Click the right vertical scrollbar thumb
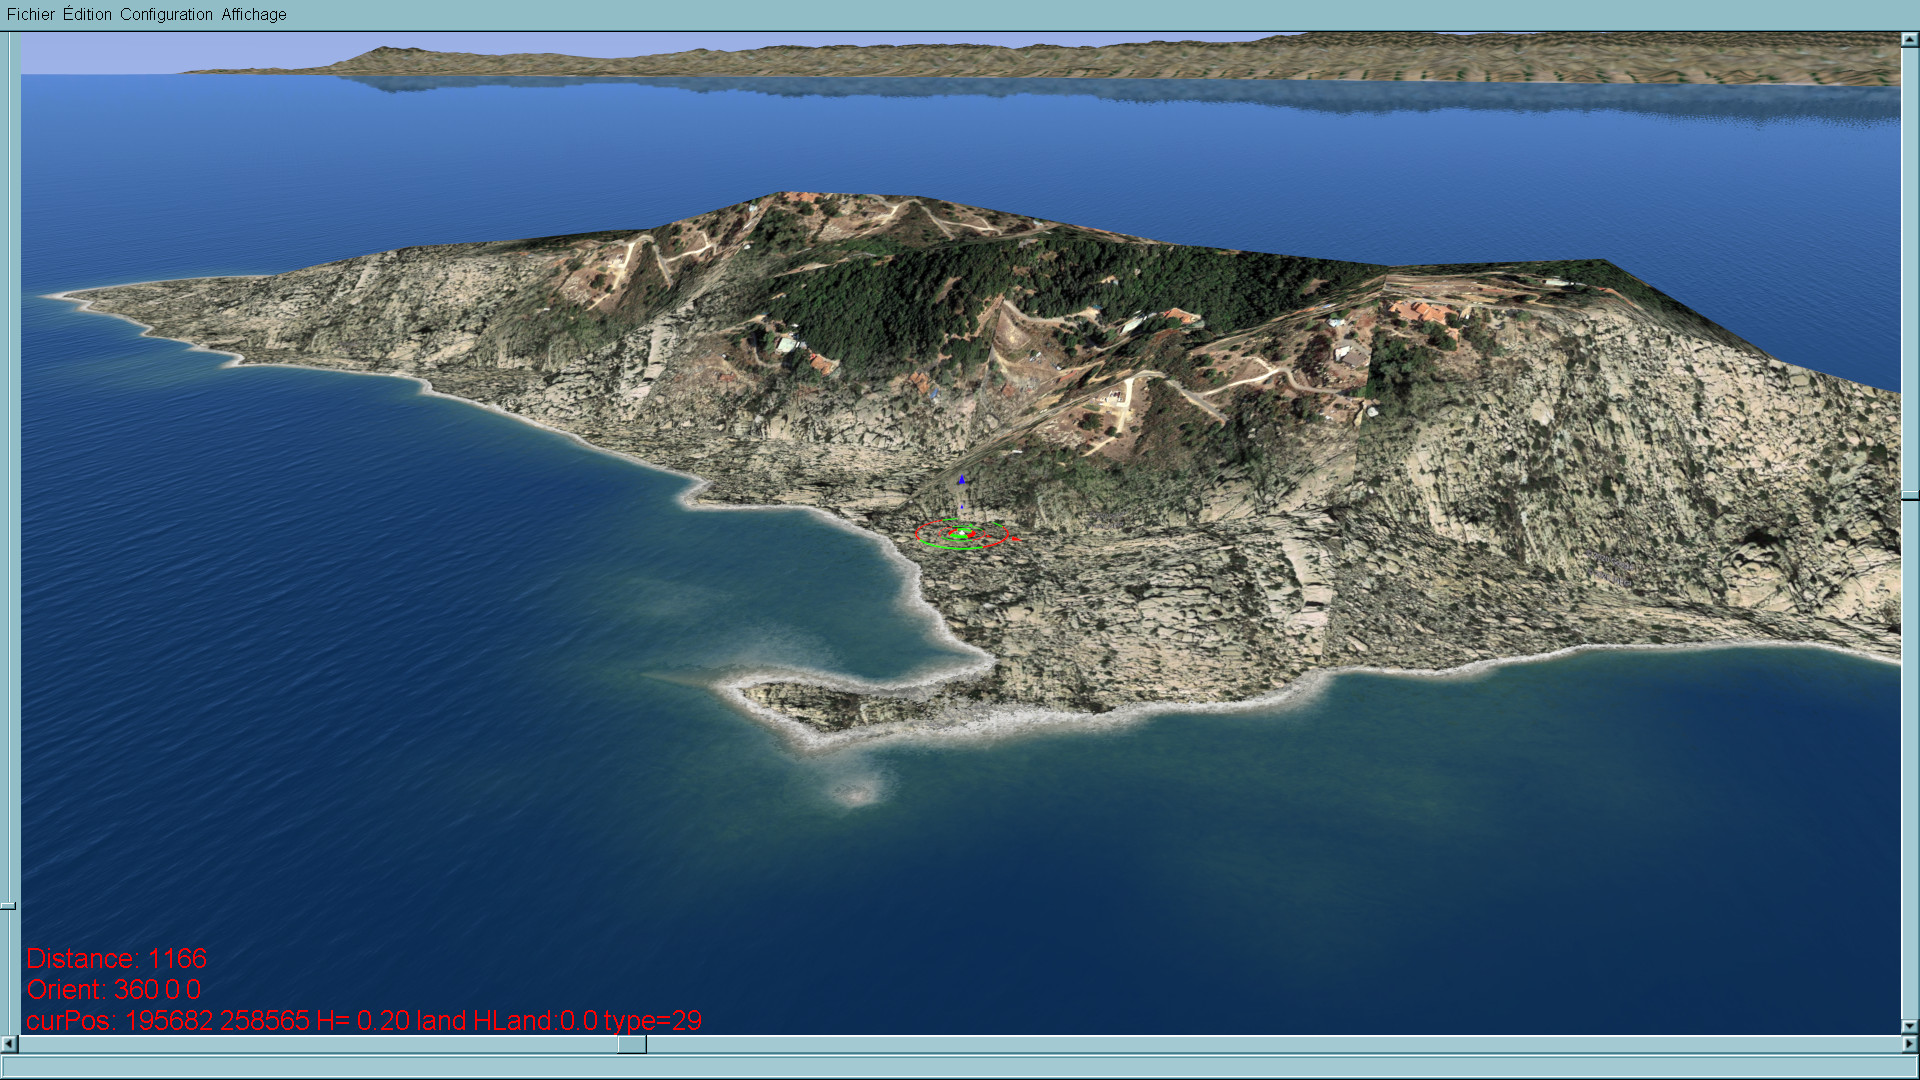Screen dimensions: 1920x1080 pyautogui.click(x=1909, y=495)
